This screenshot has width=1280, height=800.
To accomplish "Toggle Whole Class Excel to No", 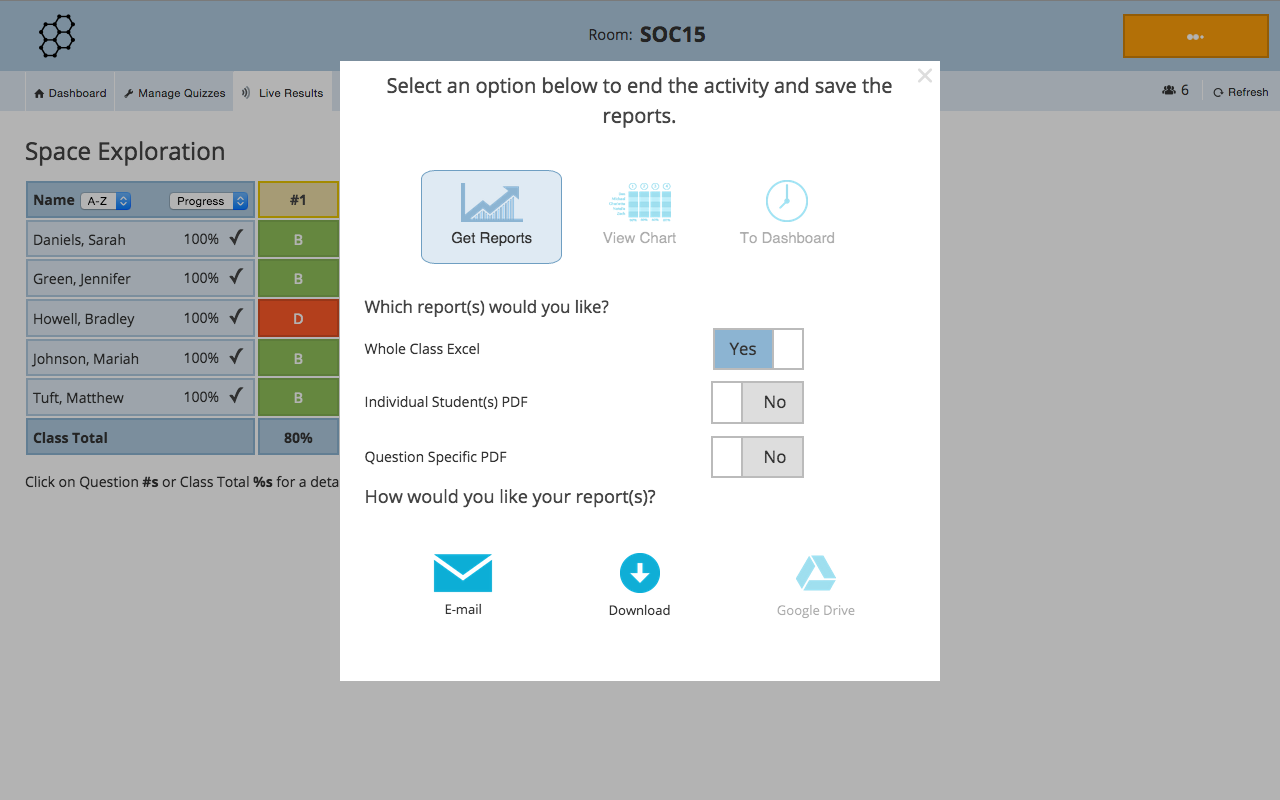I will point(786,348).
